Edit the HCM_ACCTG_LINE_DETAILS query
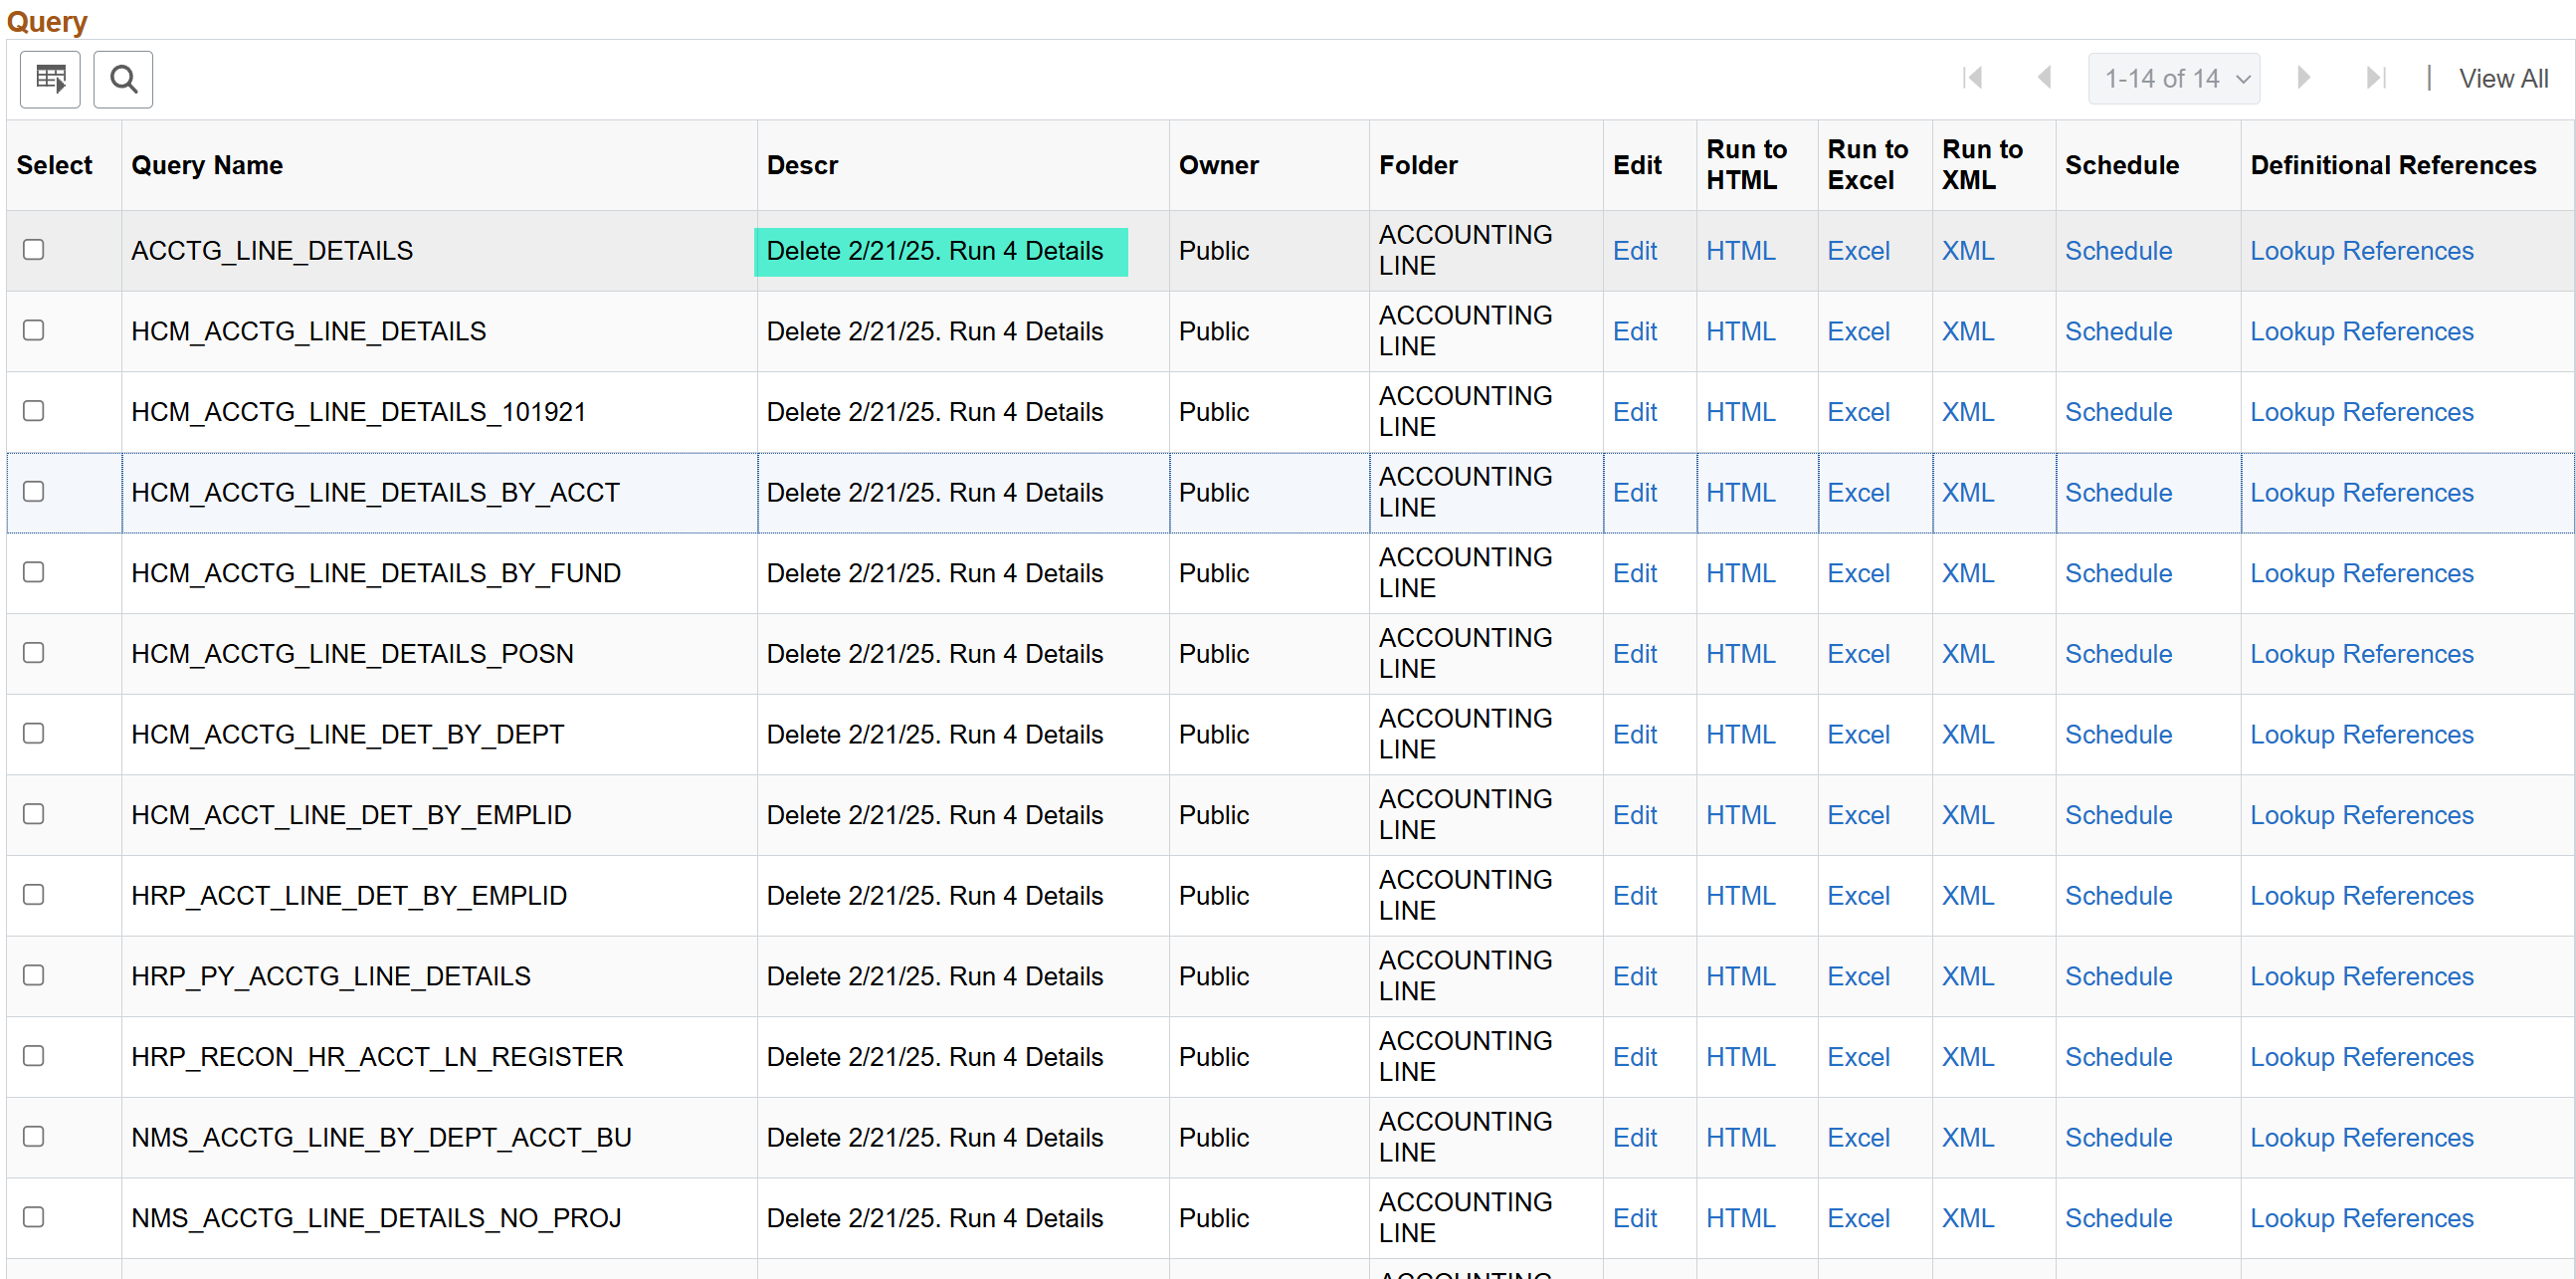 click(x=1634, y=331)
